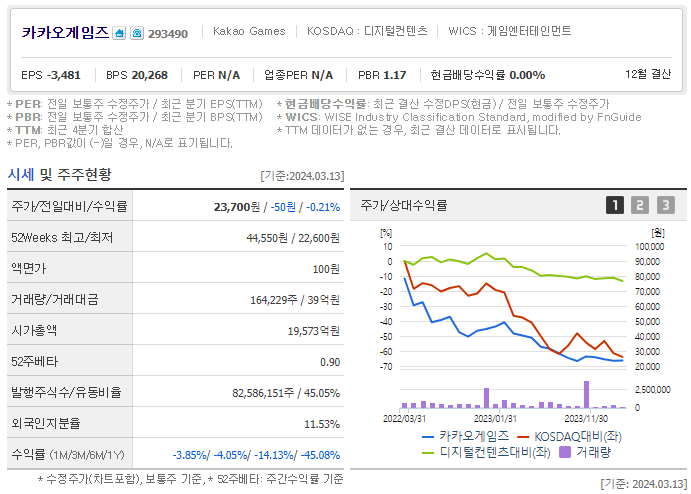Click the BPS 20,268 value

point(137,75)
